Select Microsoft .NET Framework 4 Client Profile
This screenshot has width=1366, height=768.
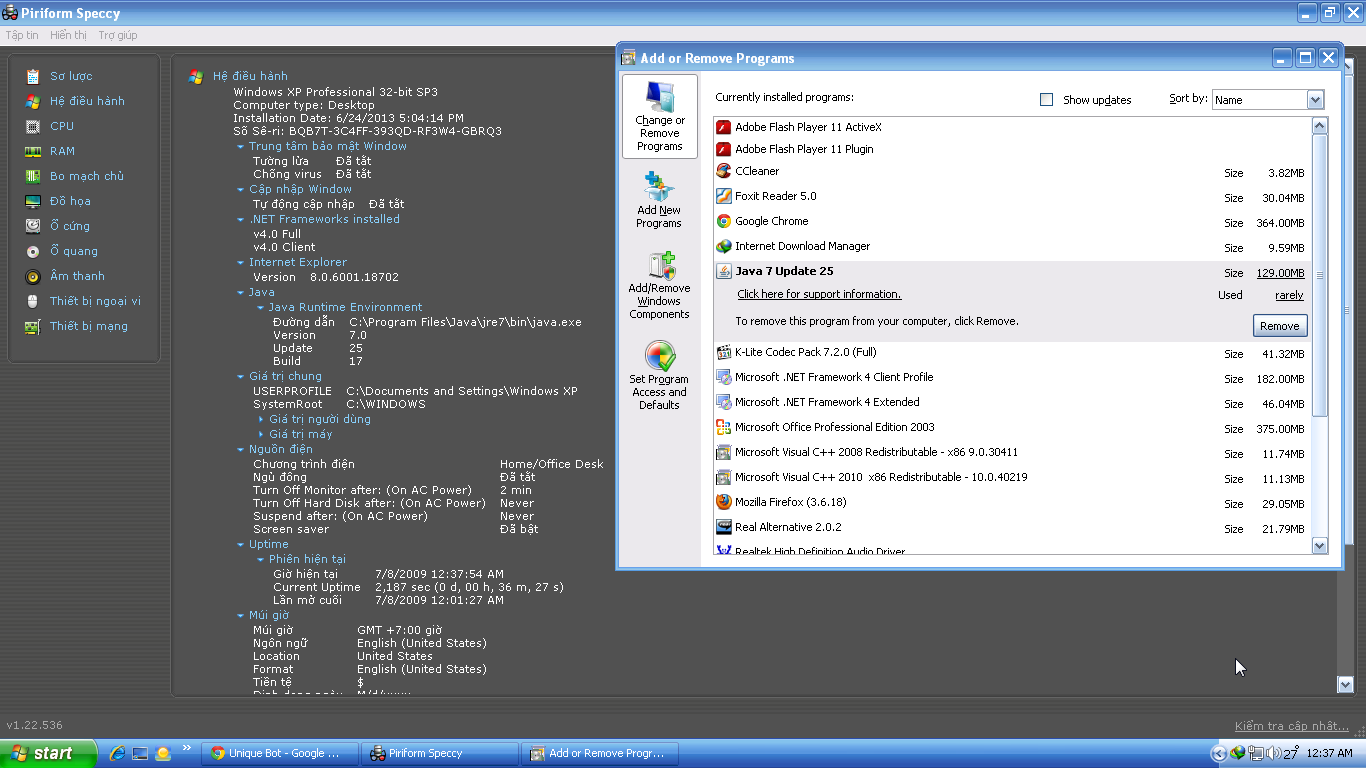(x=1012, y=377)
